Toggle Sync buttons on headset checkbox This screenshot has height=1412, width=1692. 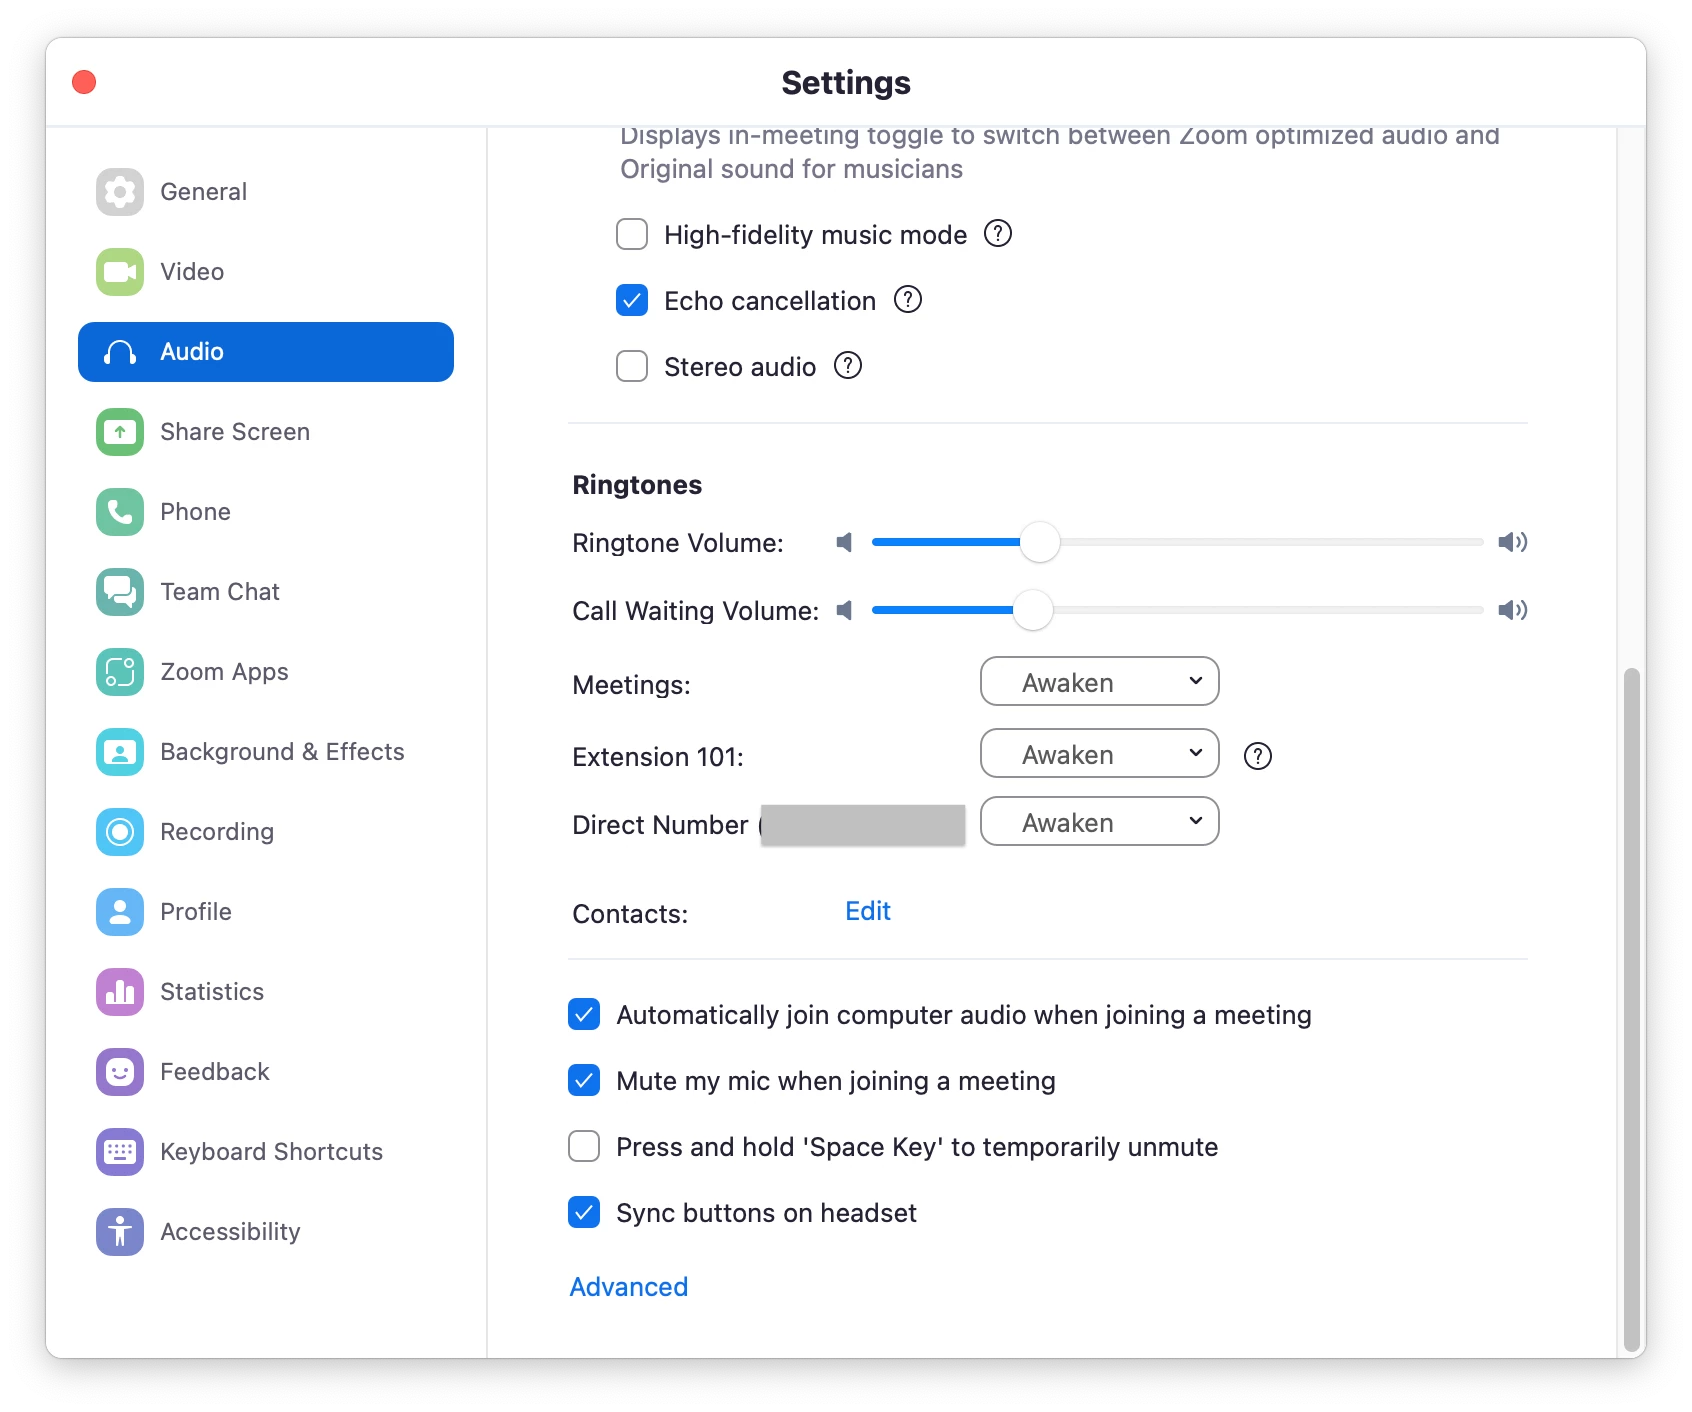pos(584,1212)
